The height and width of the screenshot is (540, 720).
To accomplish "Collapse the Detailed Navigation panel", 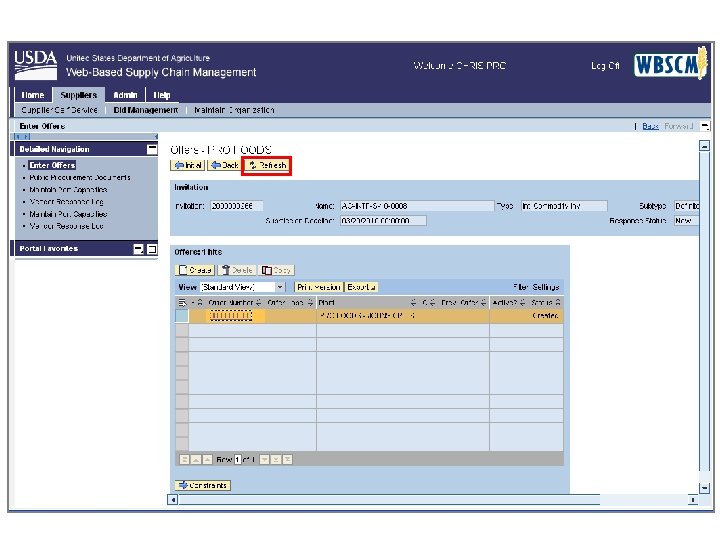I will (152, 149).
